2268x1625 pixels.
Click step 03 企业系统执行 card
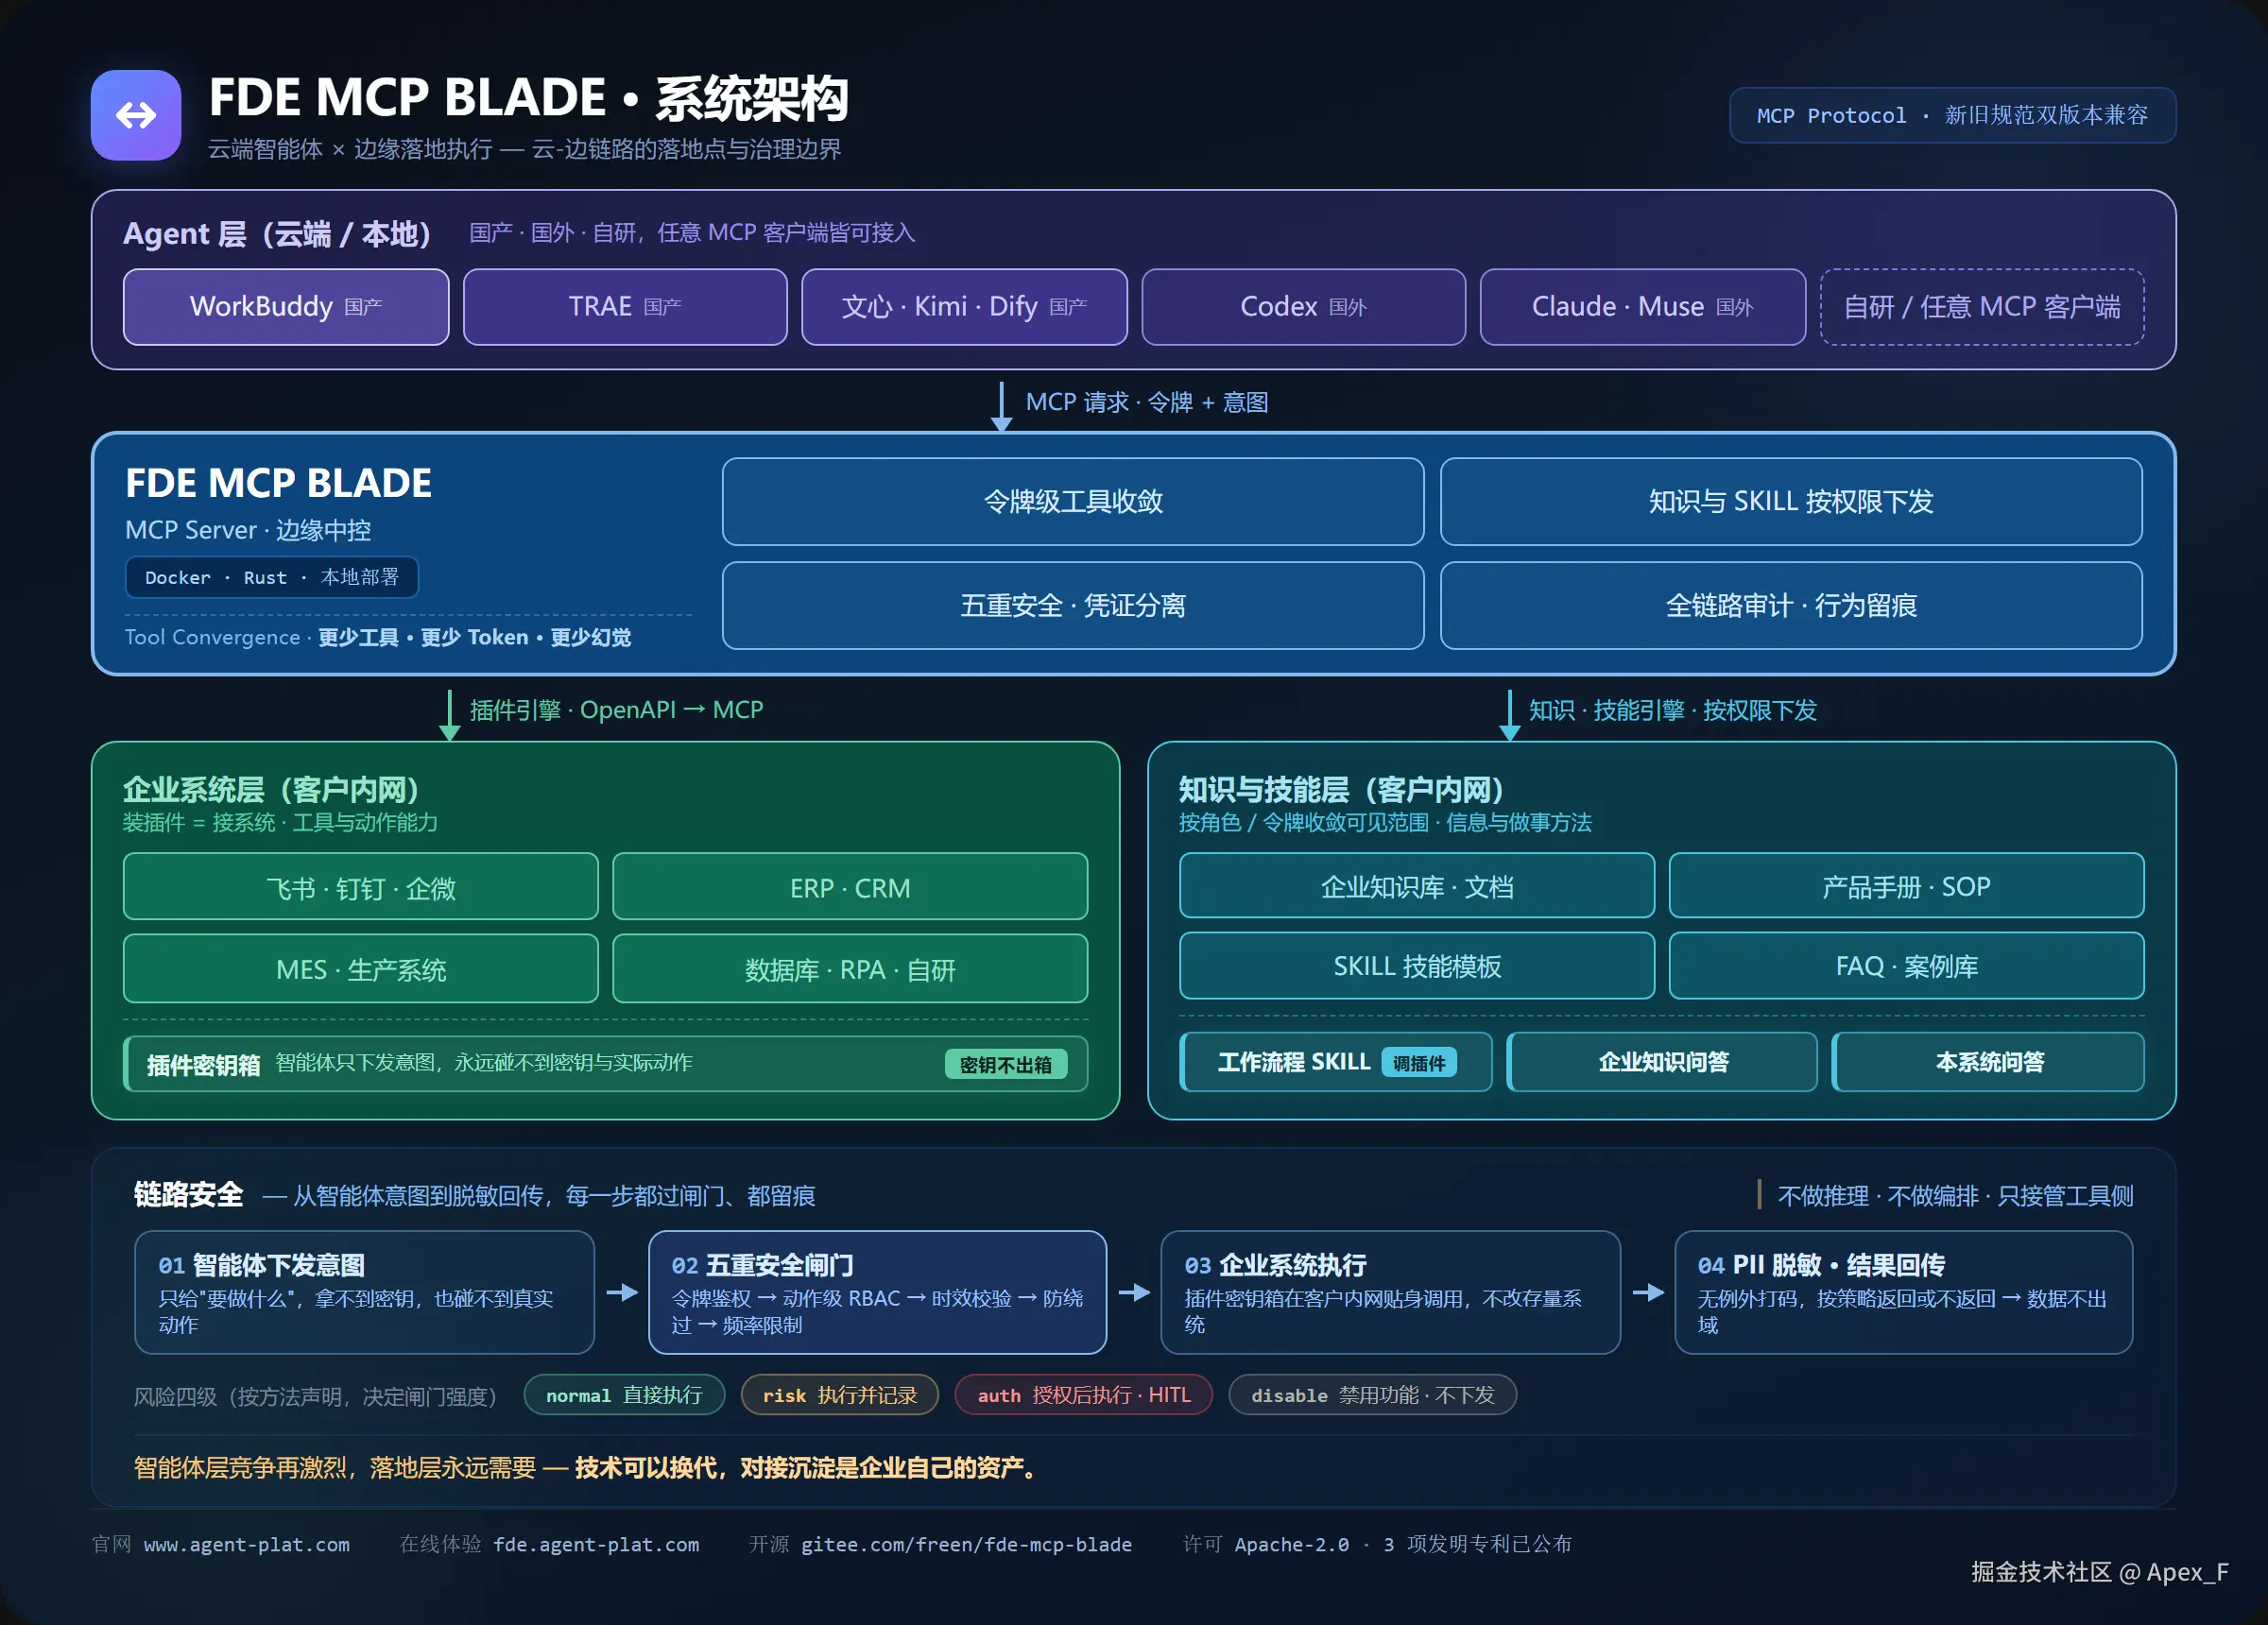point(1390,1292)
